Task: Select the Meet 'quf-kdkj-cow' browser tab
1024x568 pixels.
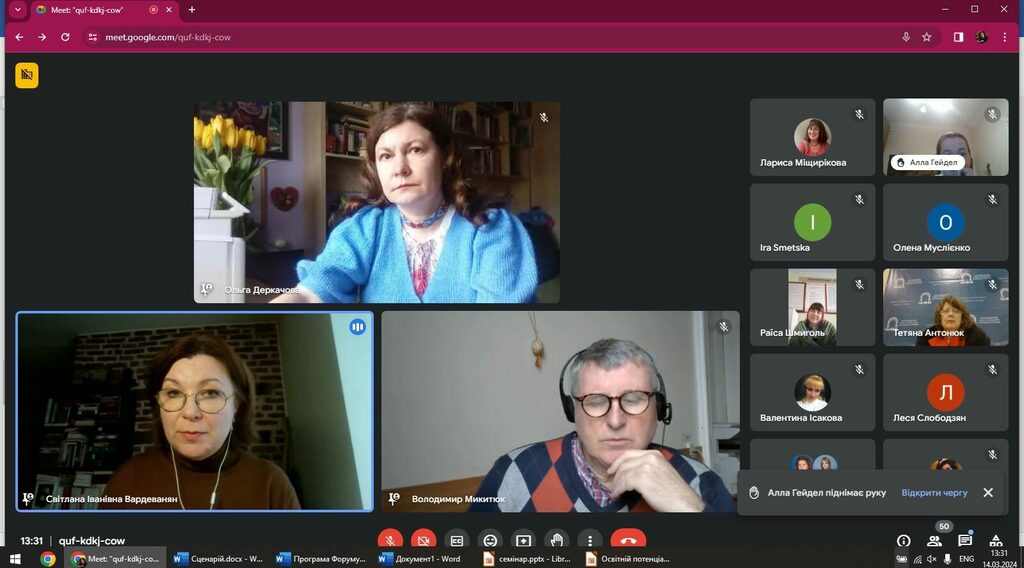Action: point(95,10)
